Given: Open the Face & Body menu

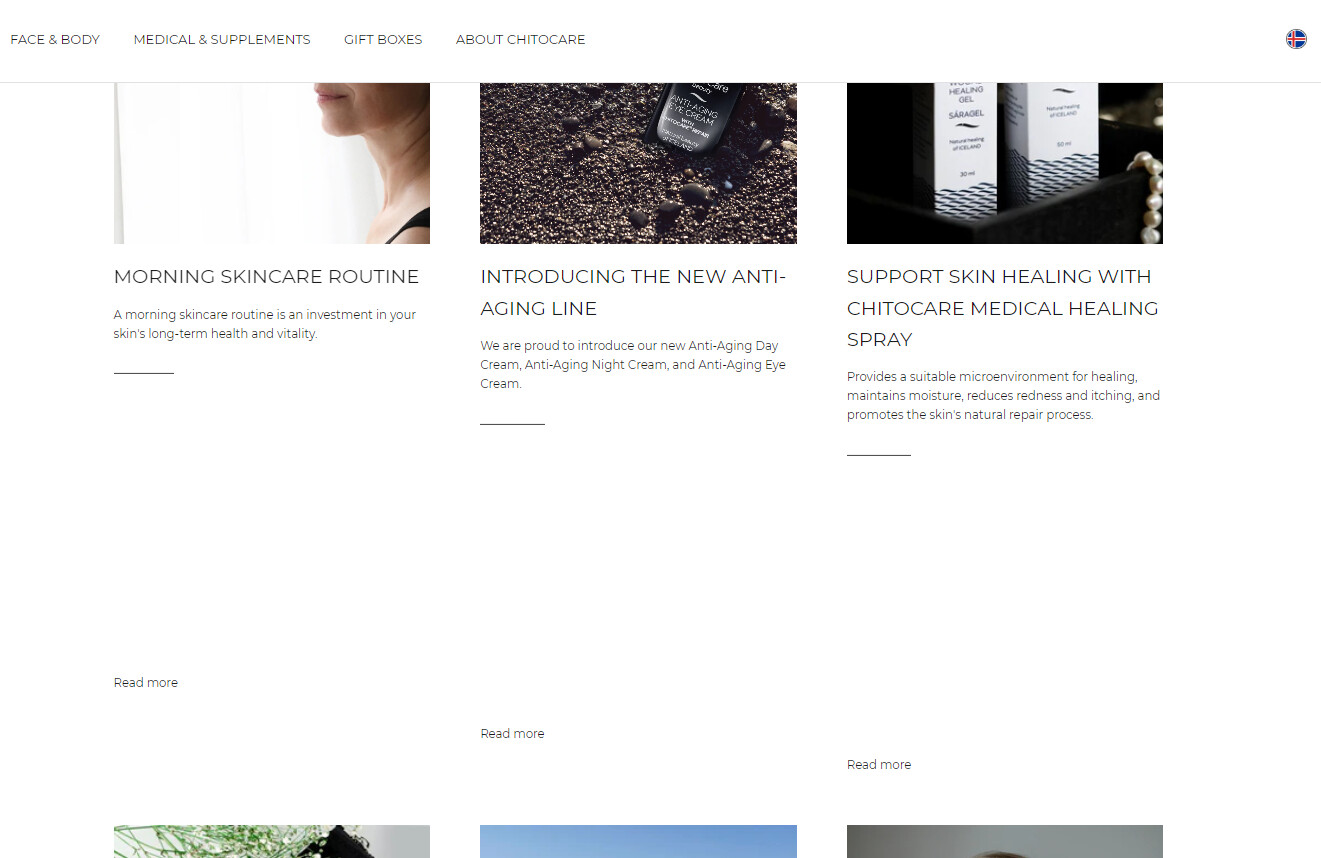Looking at the screenshot, I should pos(55,40).
